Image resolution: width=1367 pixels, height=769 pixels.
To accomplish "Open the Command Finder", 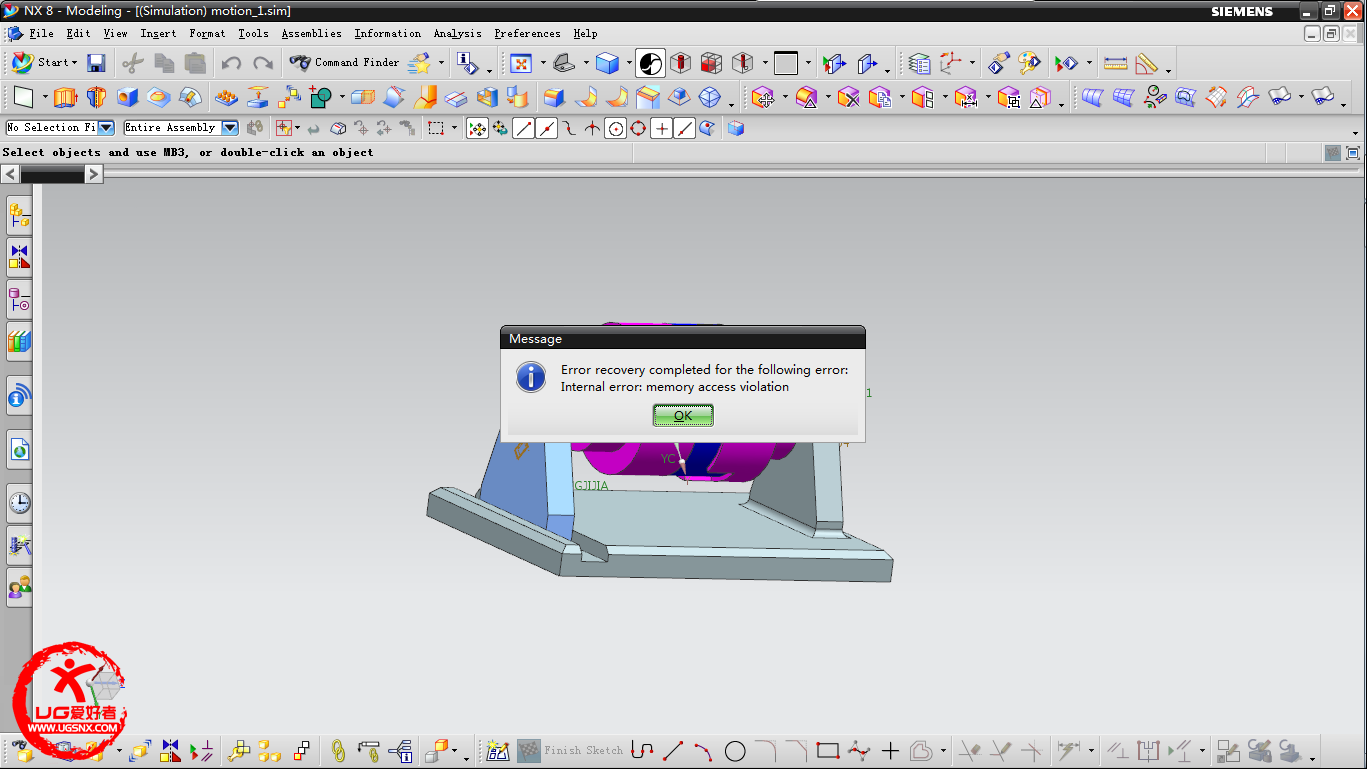I will coord(344,62).
